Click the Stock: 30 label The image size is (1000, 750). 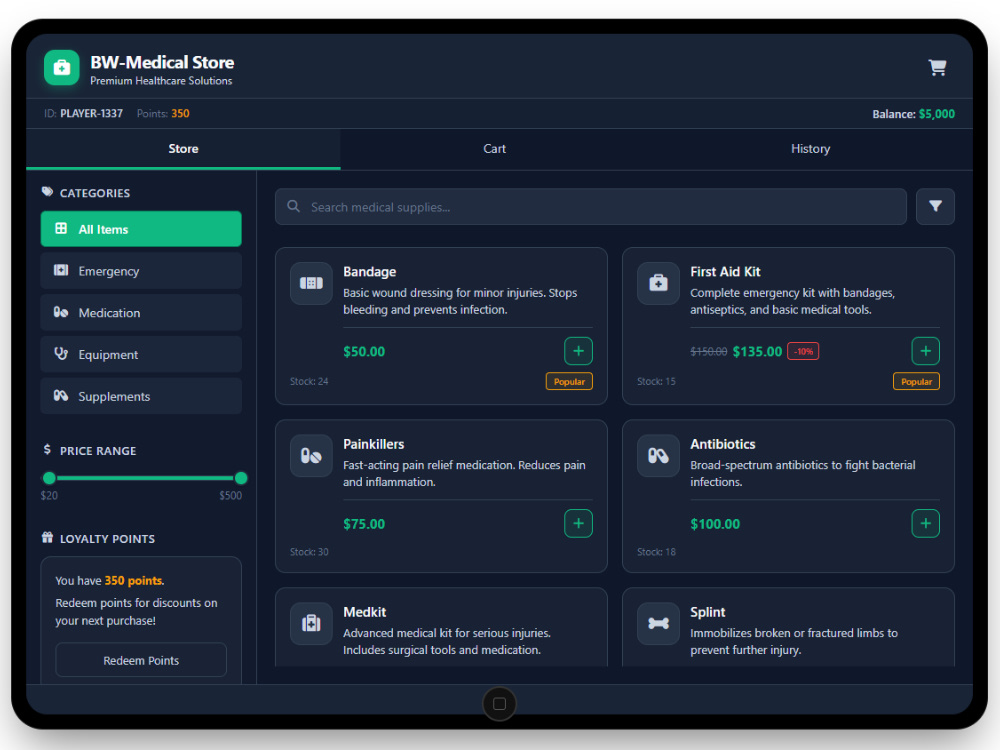coord(309,552)
